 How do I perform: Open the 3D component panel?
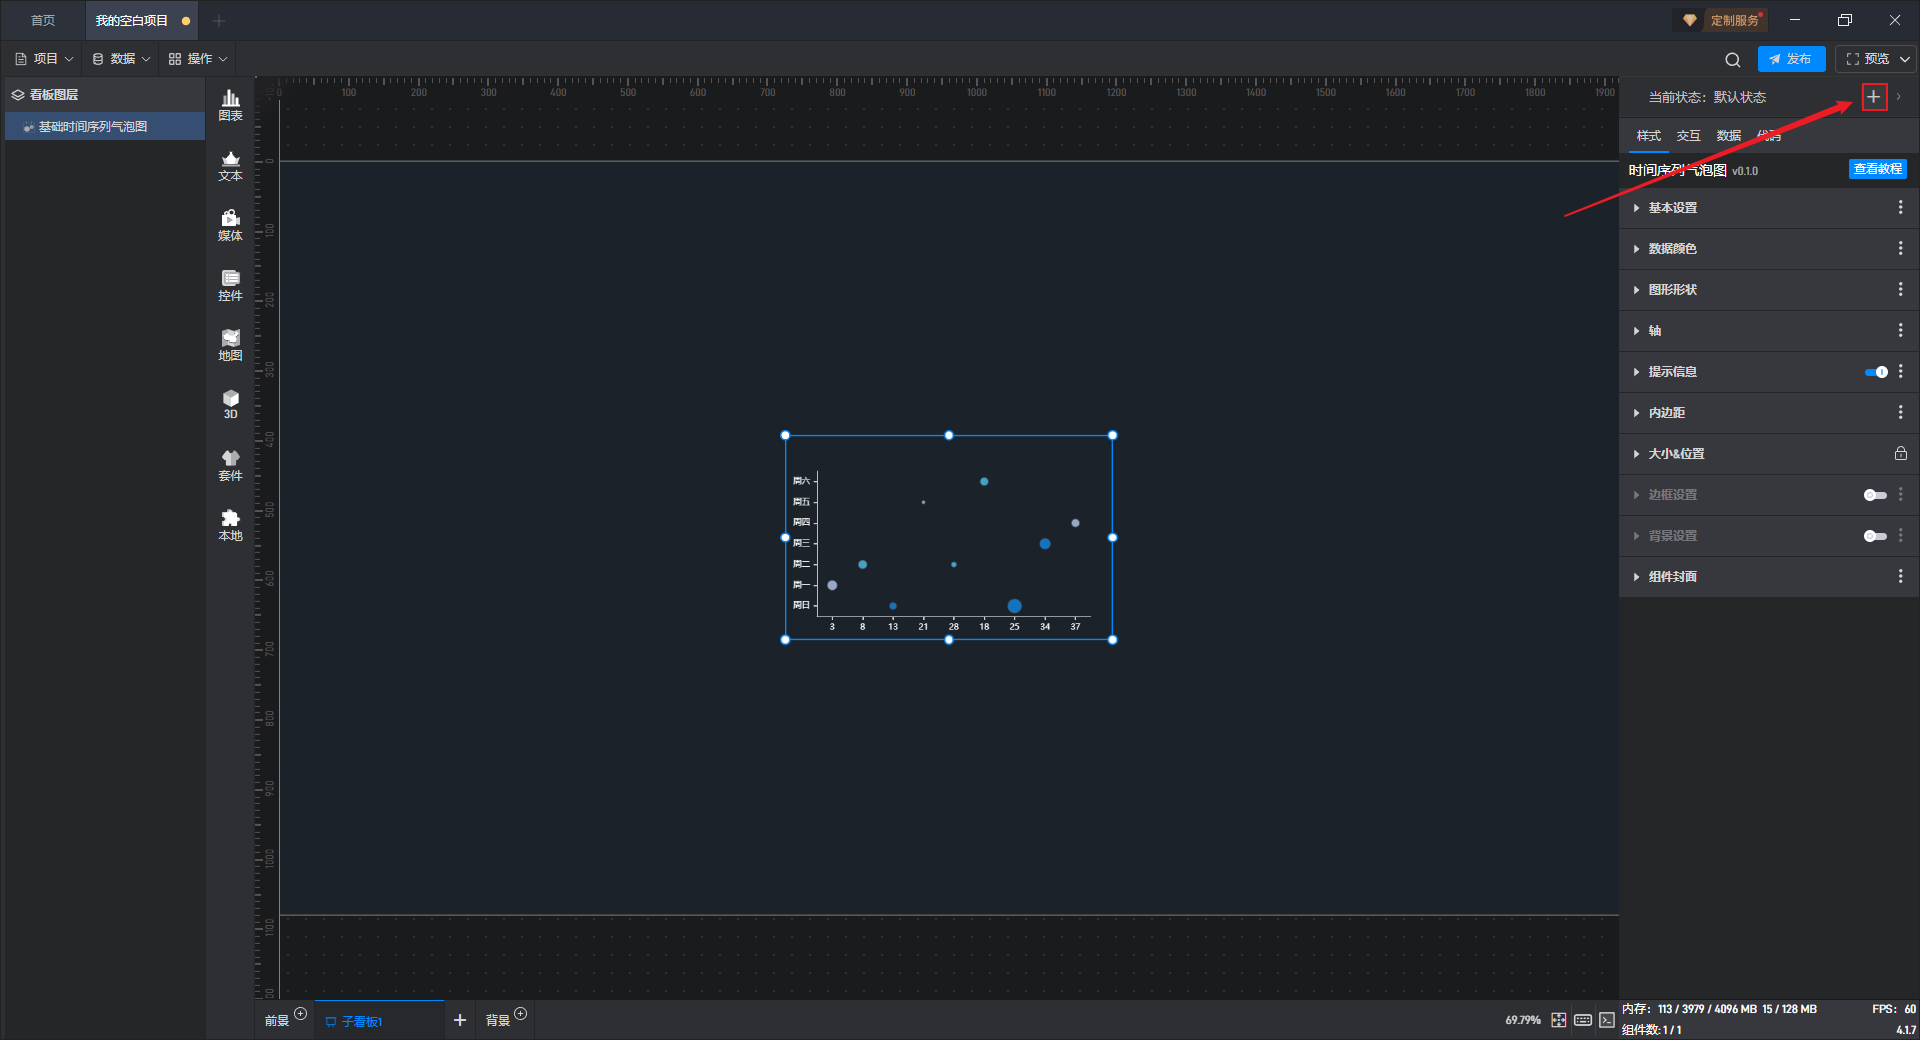coord(230,404)
